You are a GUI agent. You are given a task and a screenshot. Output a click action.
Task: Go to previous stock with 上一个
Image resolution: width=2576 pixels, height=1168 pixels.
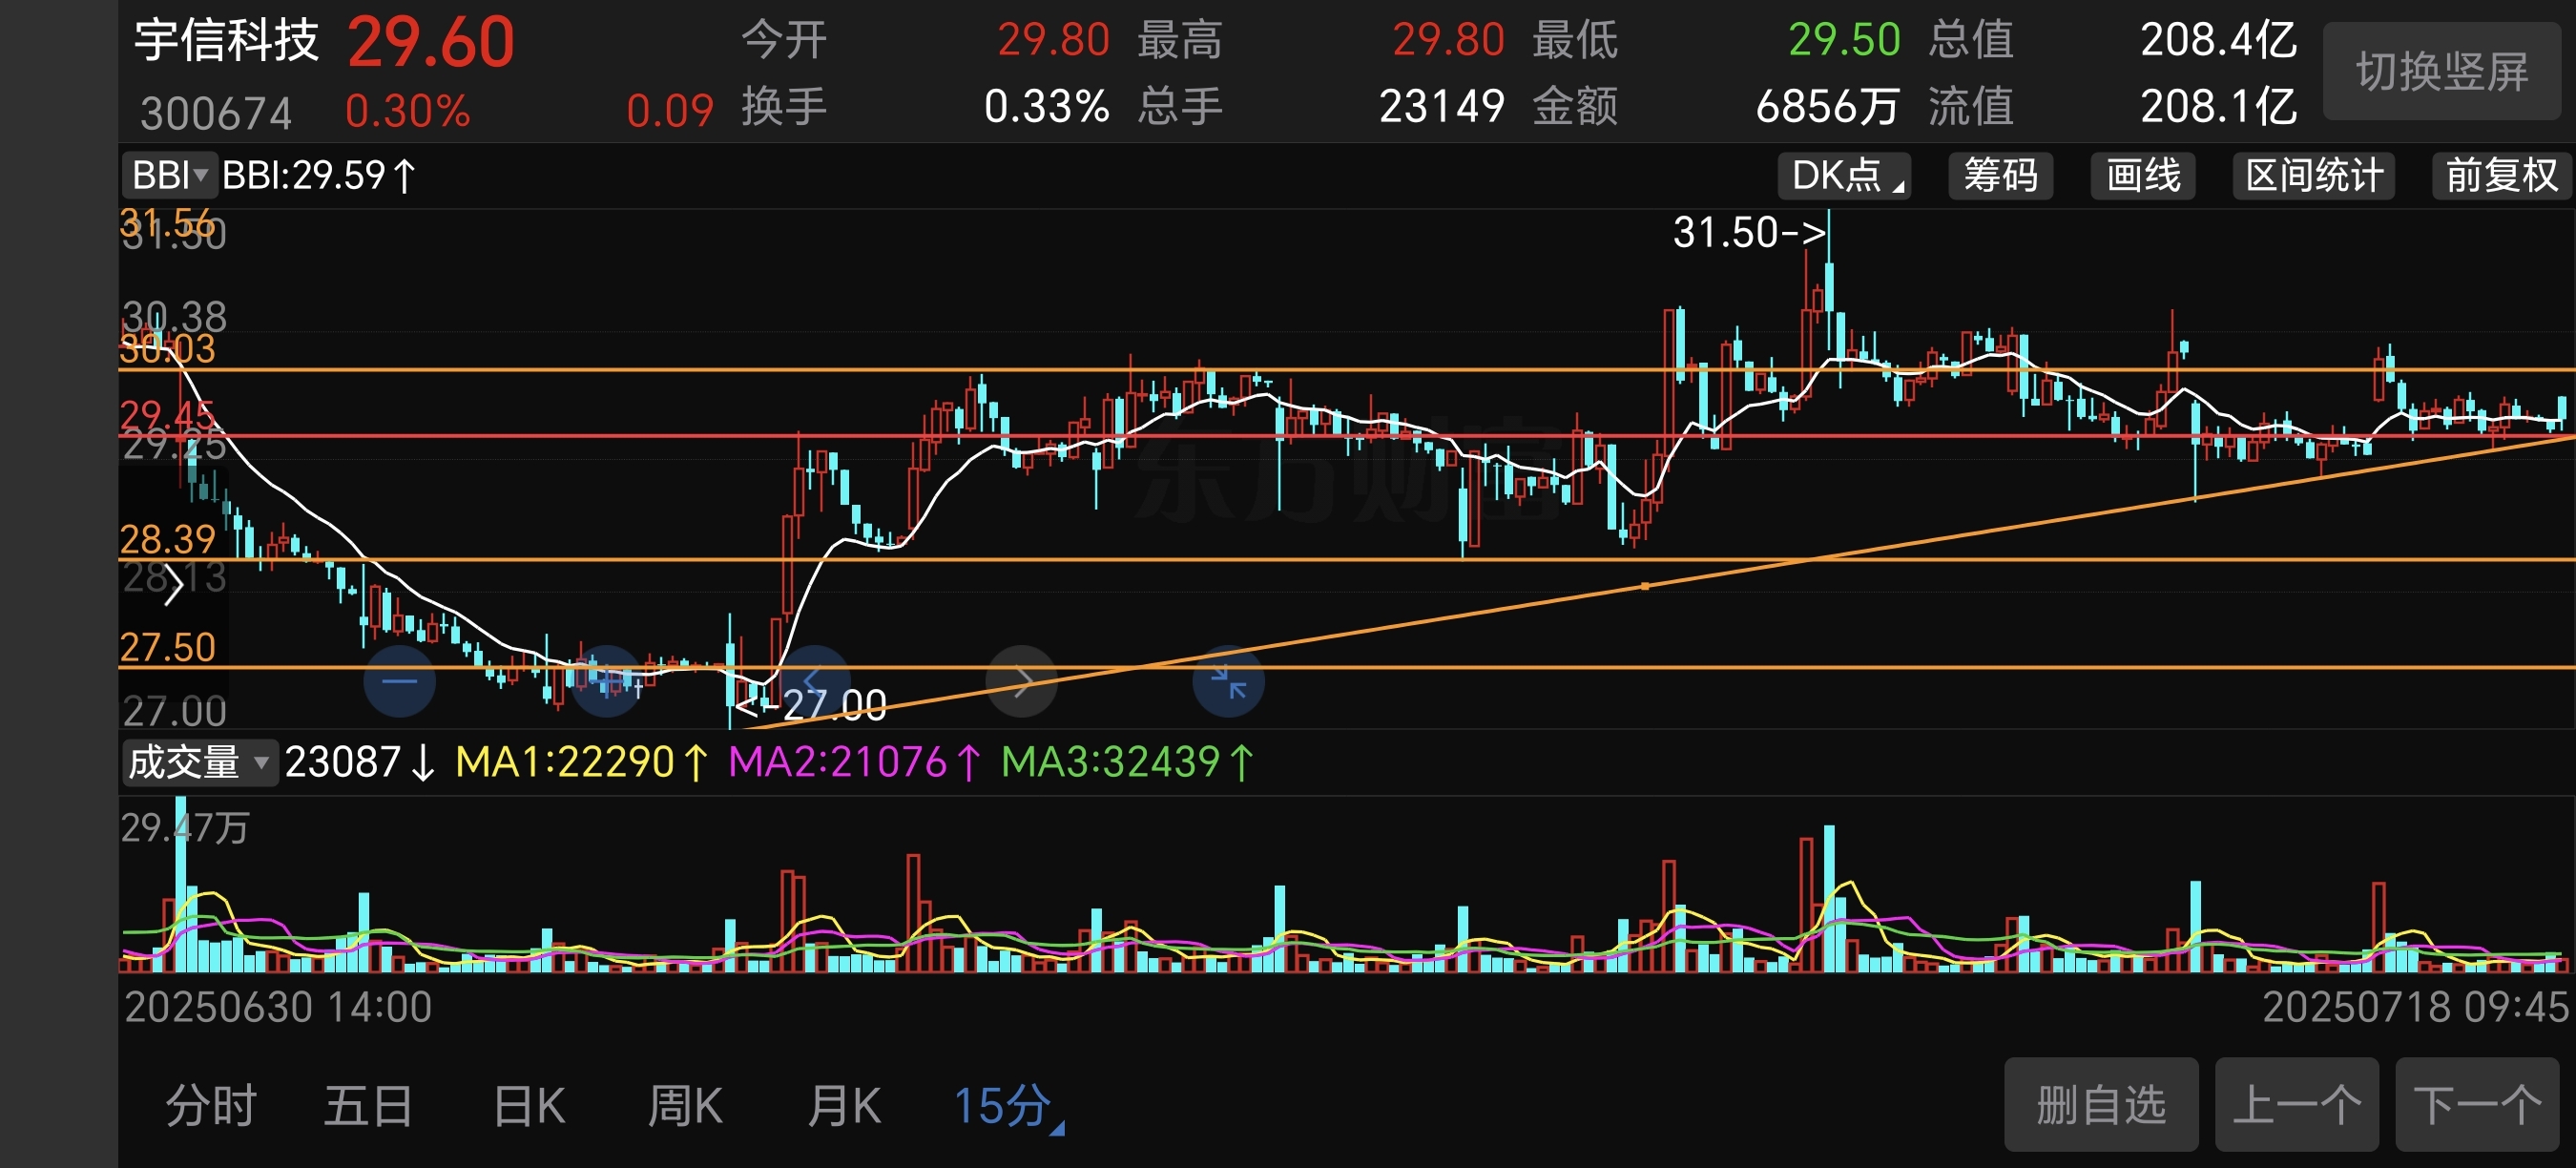click(x=2296, y=1105)
